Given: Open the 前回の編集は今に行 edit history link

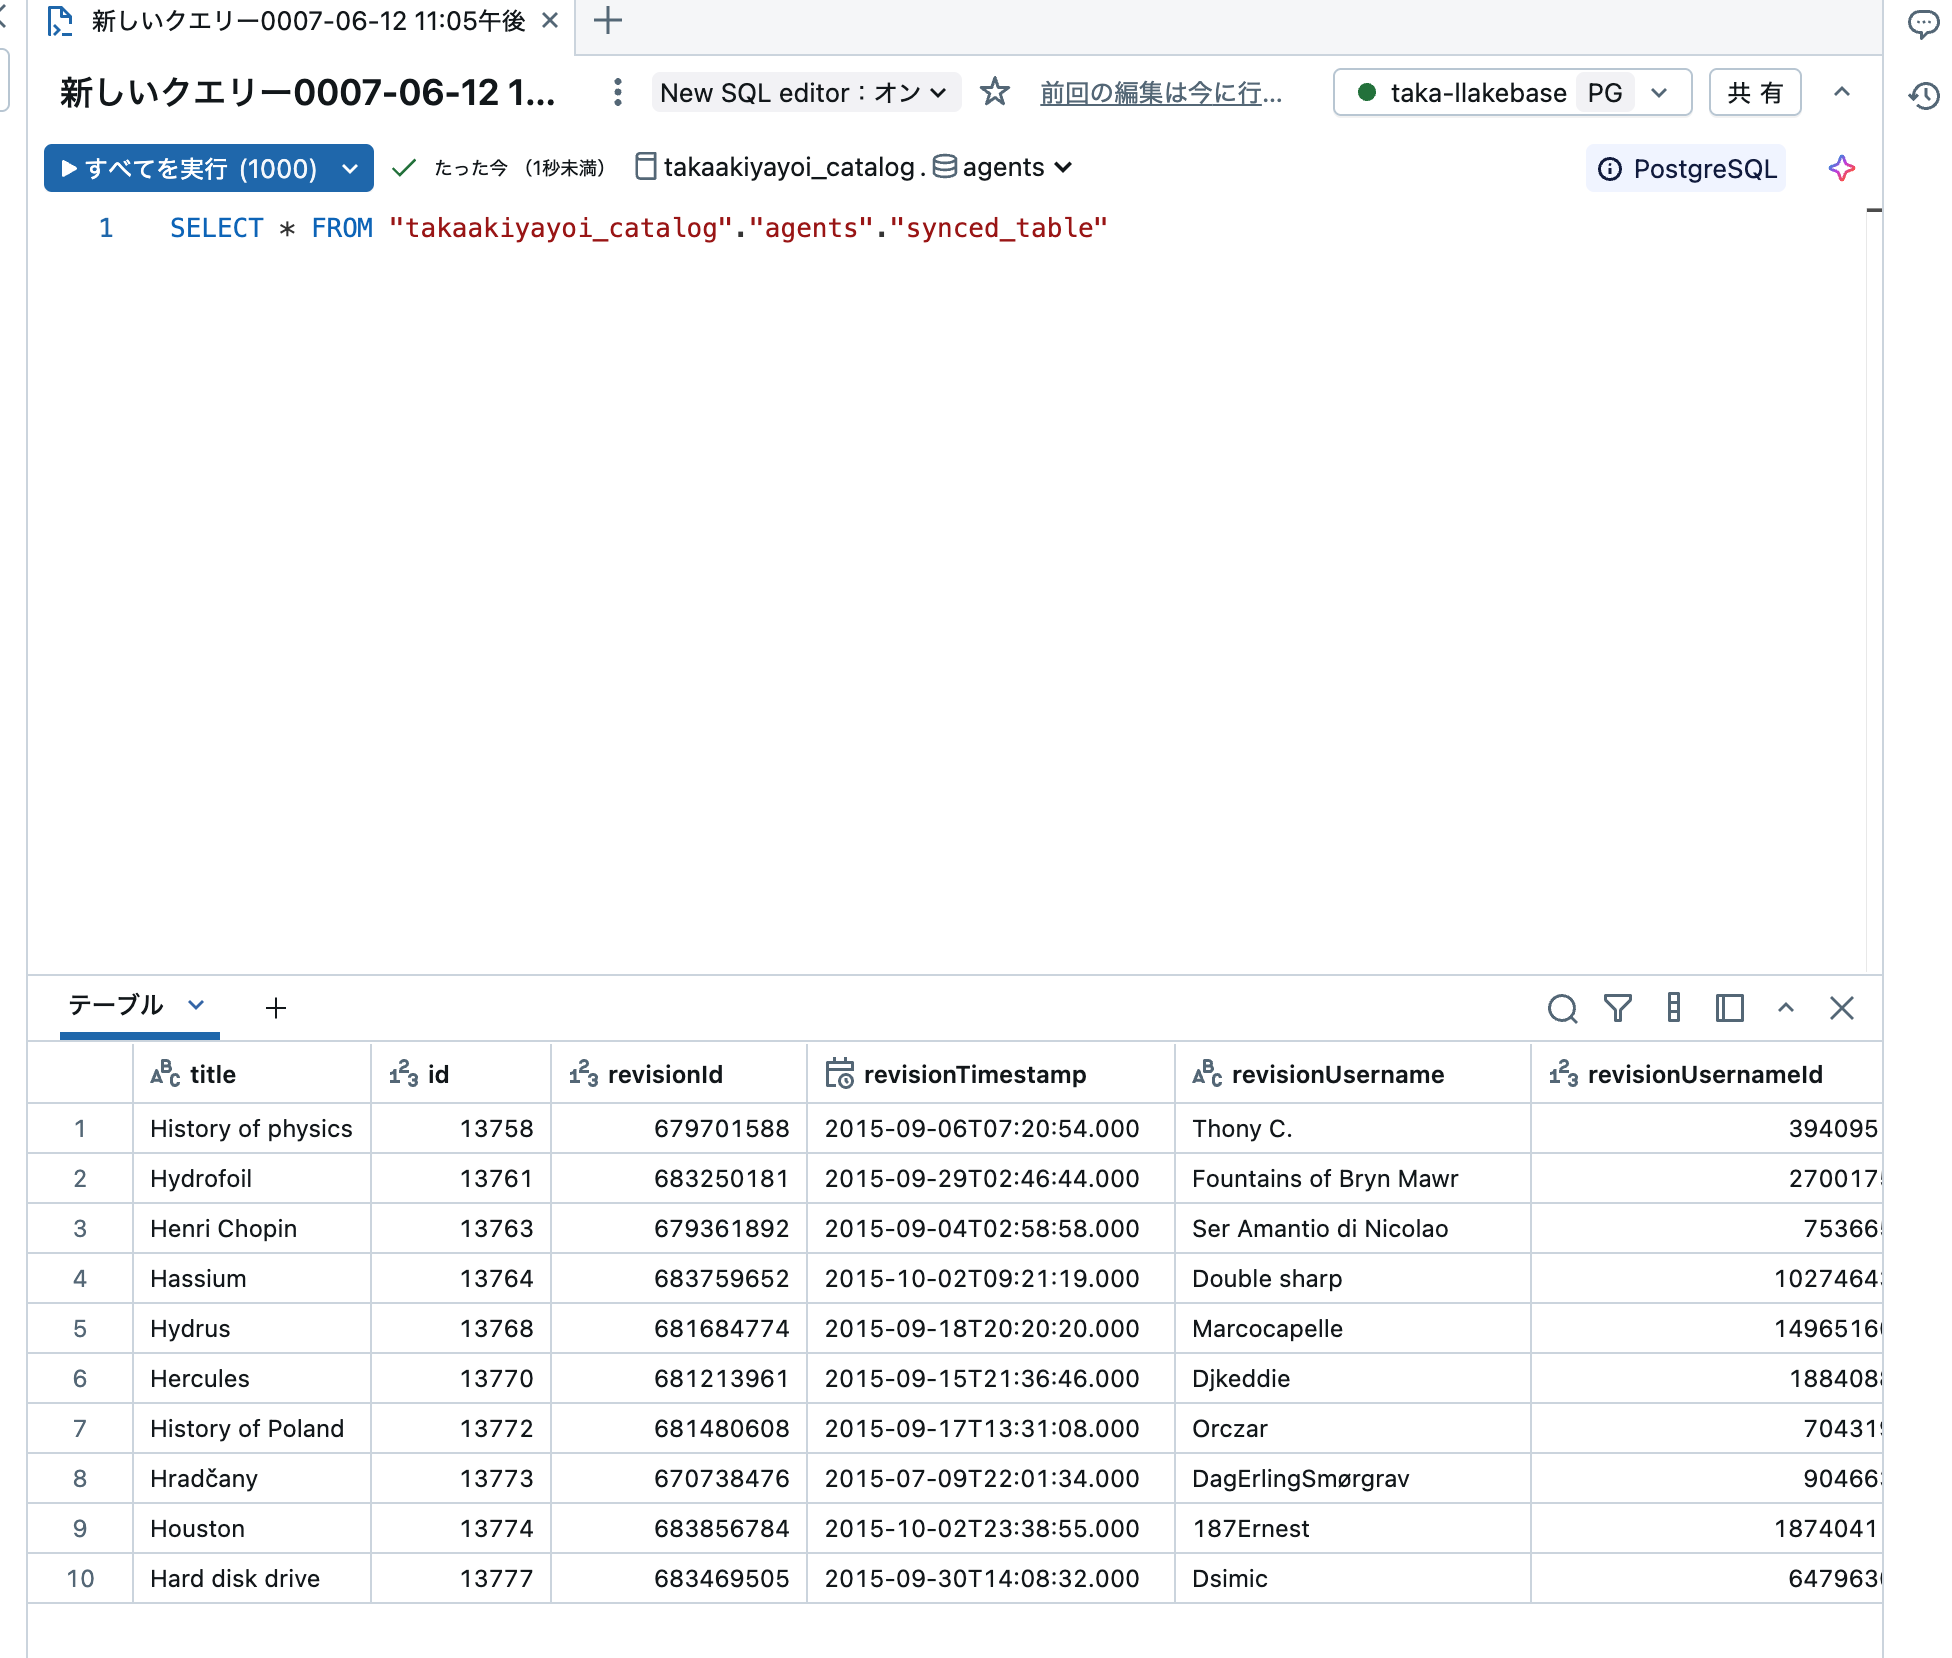Looking at the screenshot, I should (1160, 92).
